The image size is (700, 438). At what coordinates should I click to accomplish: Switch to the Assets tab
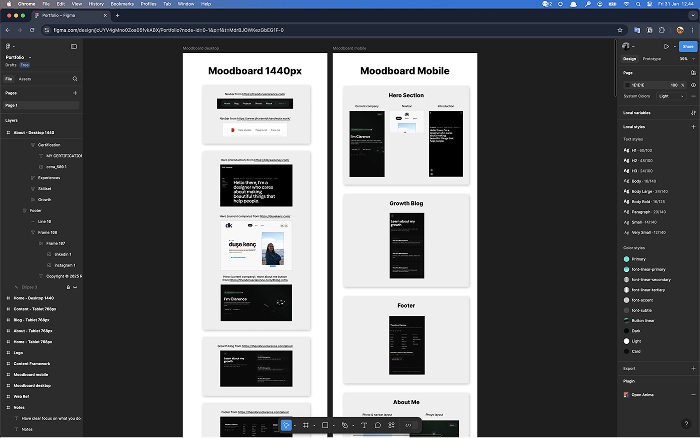[x=24, y=78]
